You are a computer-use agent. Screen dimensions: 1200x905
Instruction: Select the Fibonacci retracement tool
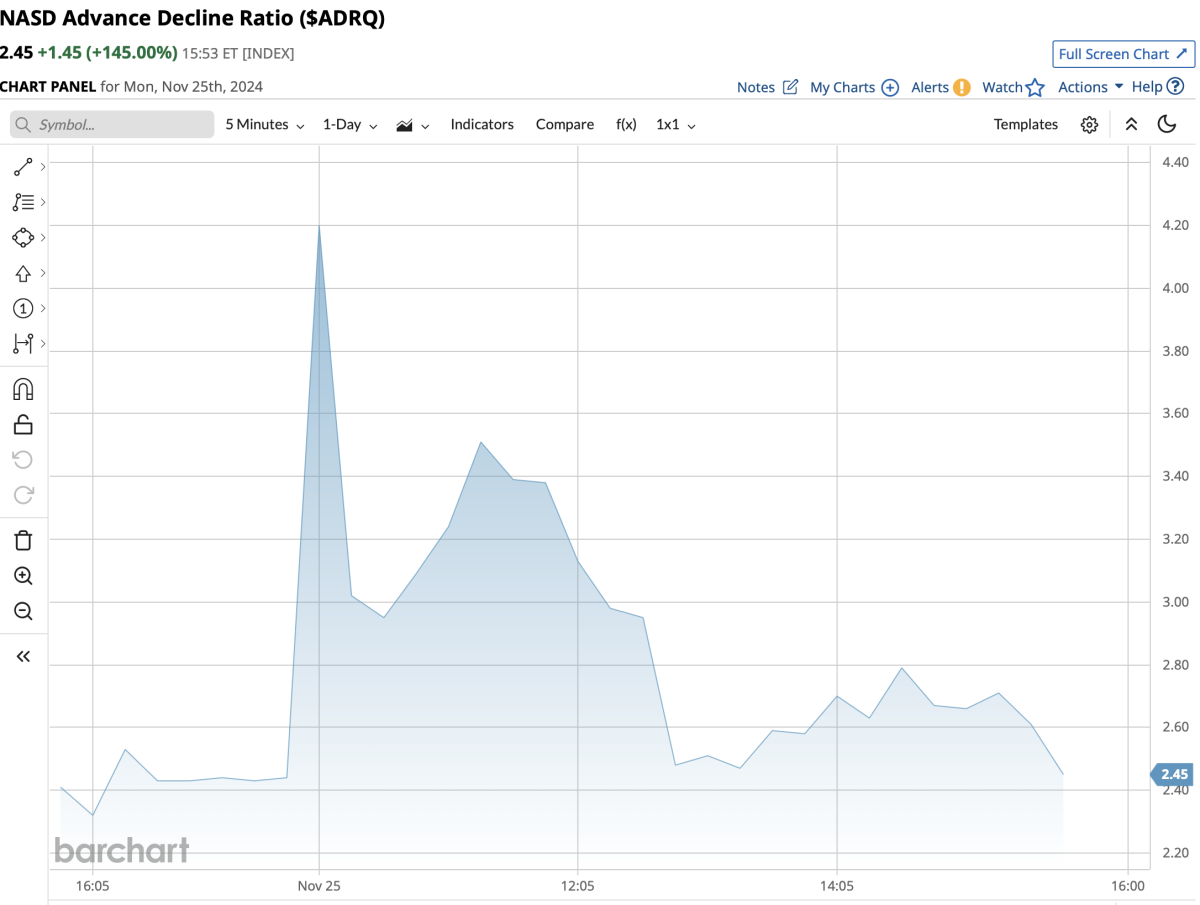(x=23, y=202)
